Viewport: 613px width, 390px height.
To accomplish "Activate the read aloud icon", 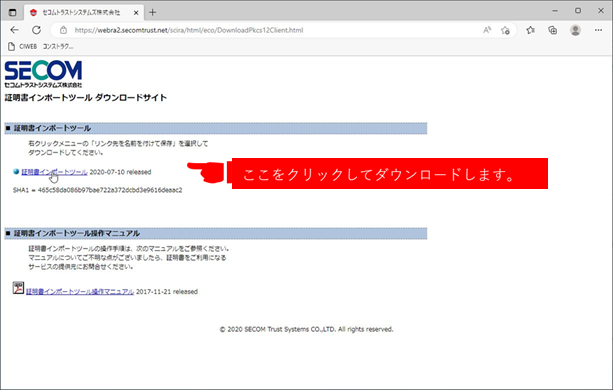I will tap(487, 30).
